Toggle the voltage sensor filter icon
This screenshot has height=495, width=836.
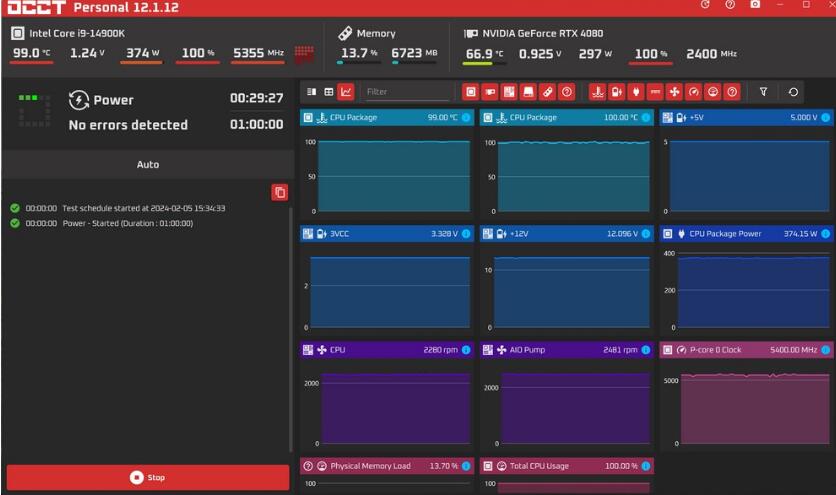[x=617, y=92]
